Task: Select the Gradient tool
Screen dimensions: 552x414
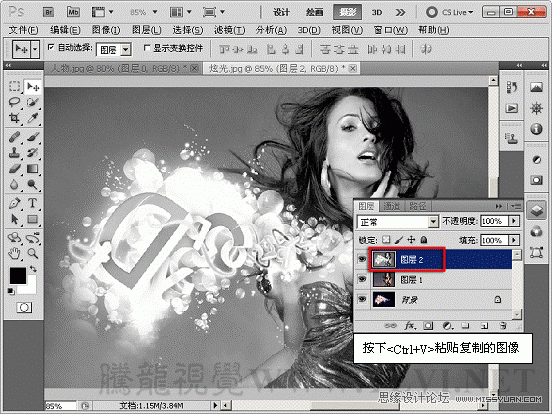Action: click(33, 169)
